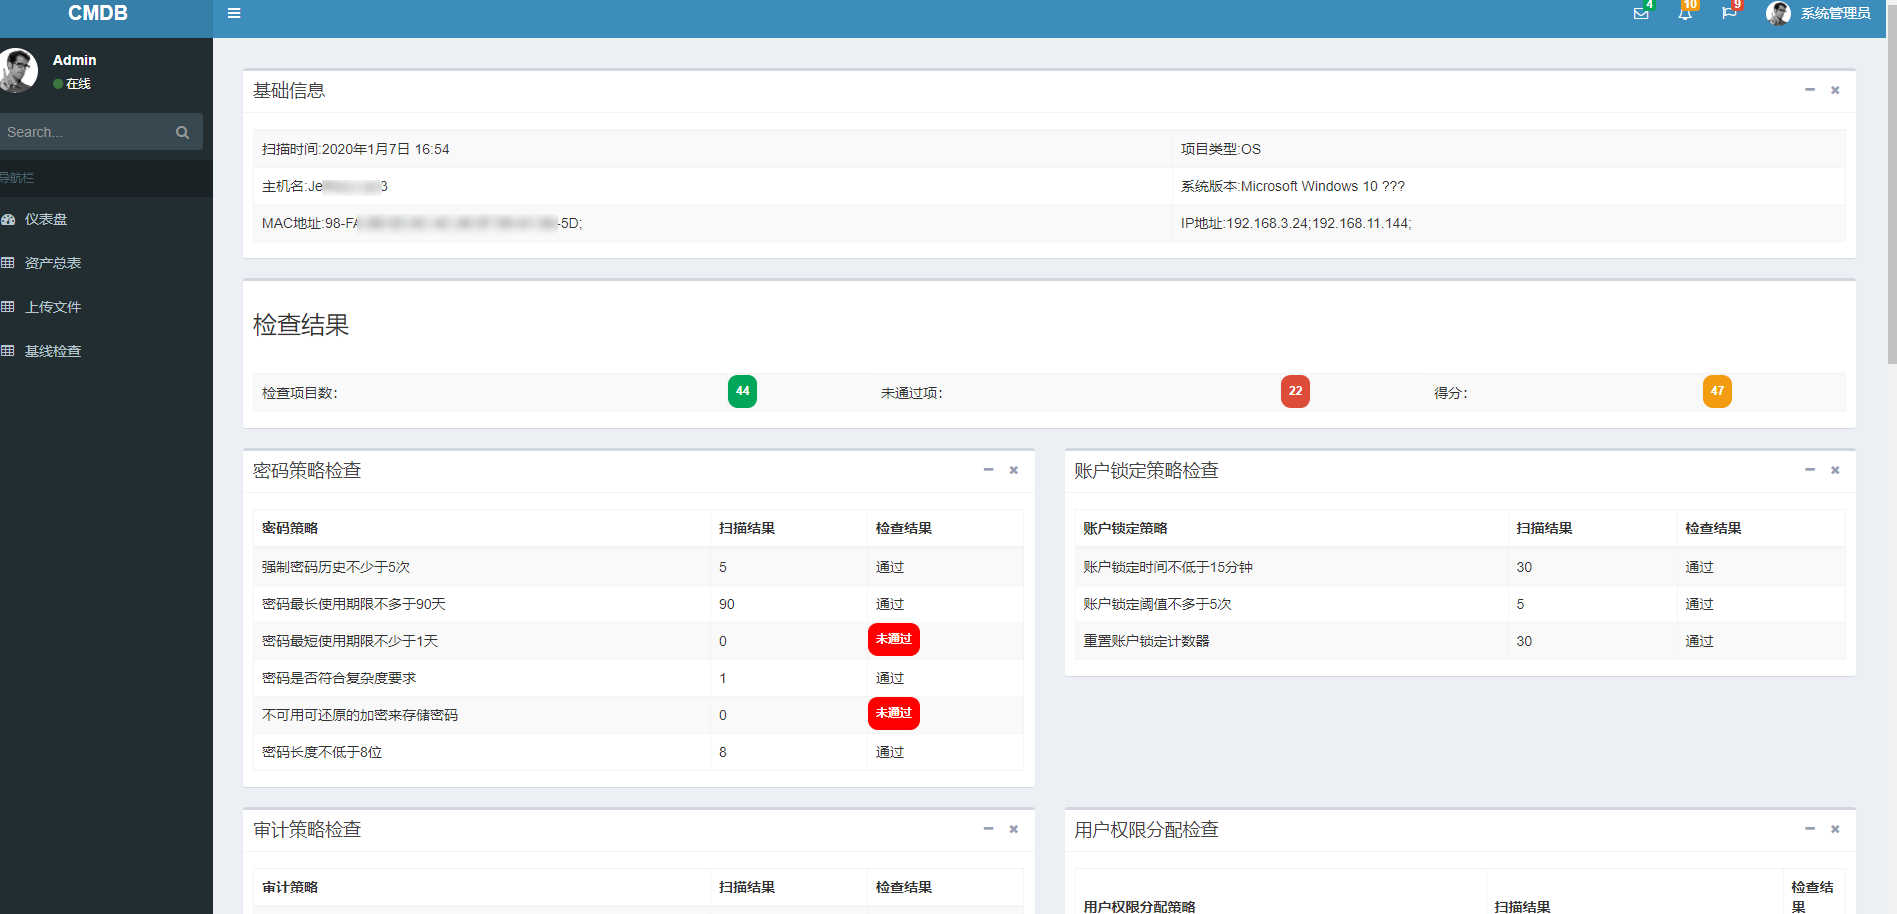This screenshot has width=1897, height=914.
Task: Click the 密码策略 column header
Action: (x=482, y=528)
